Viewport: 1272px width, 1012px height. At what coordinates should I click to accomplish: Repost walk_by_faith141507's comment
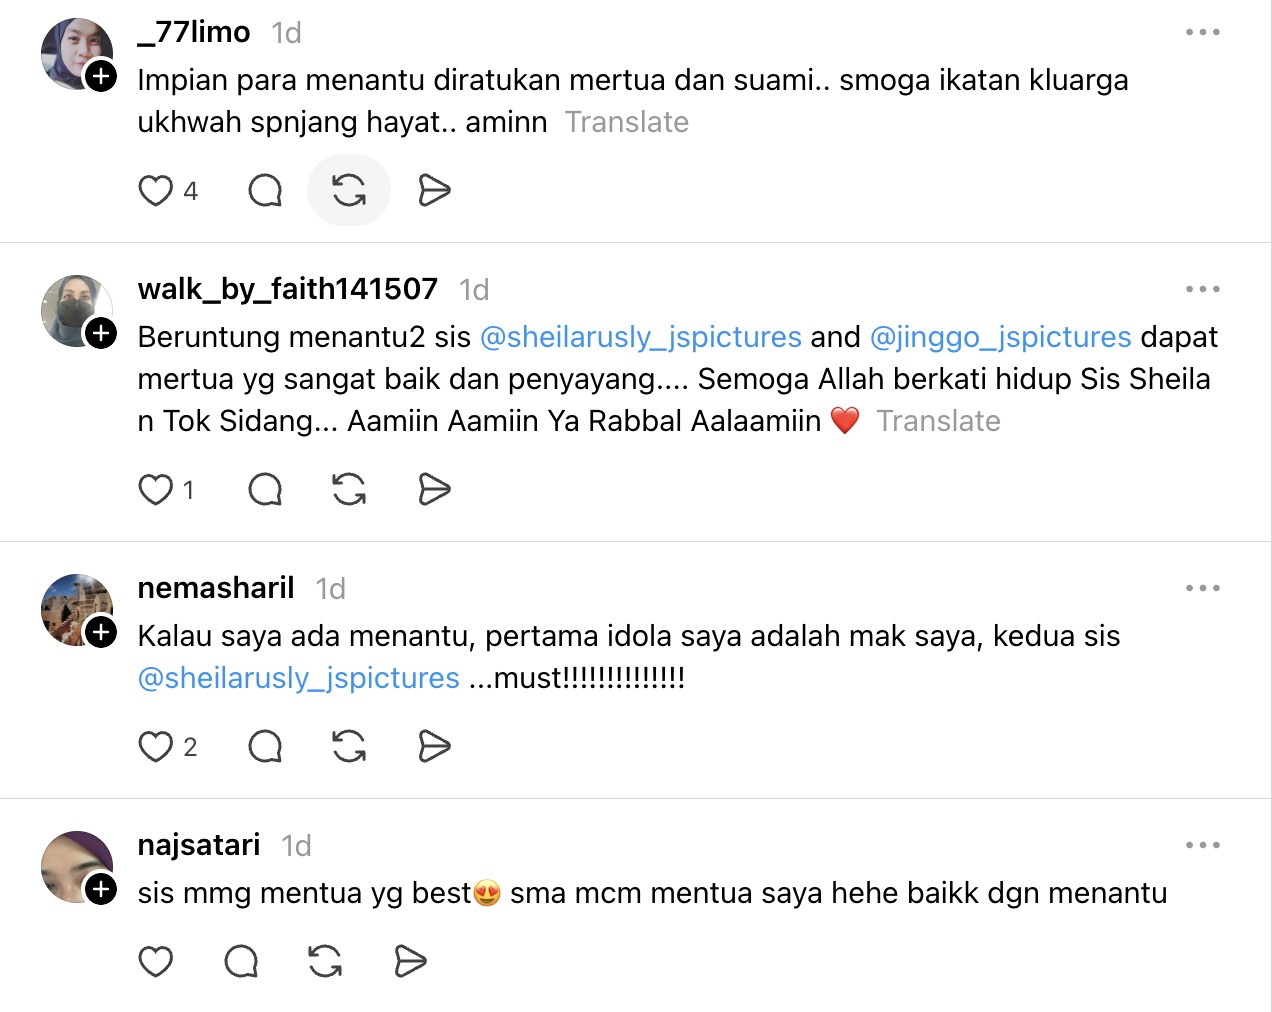[349, 489]
